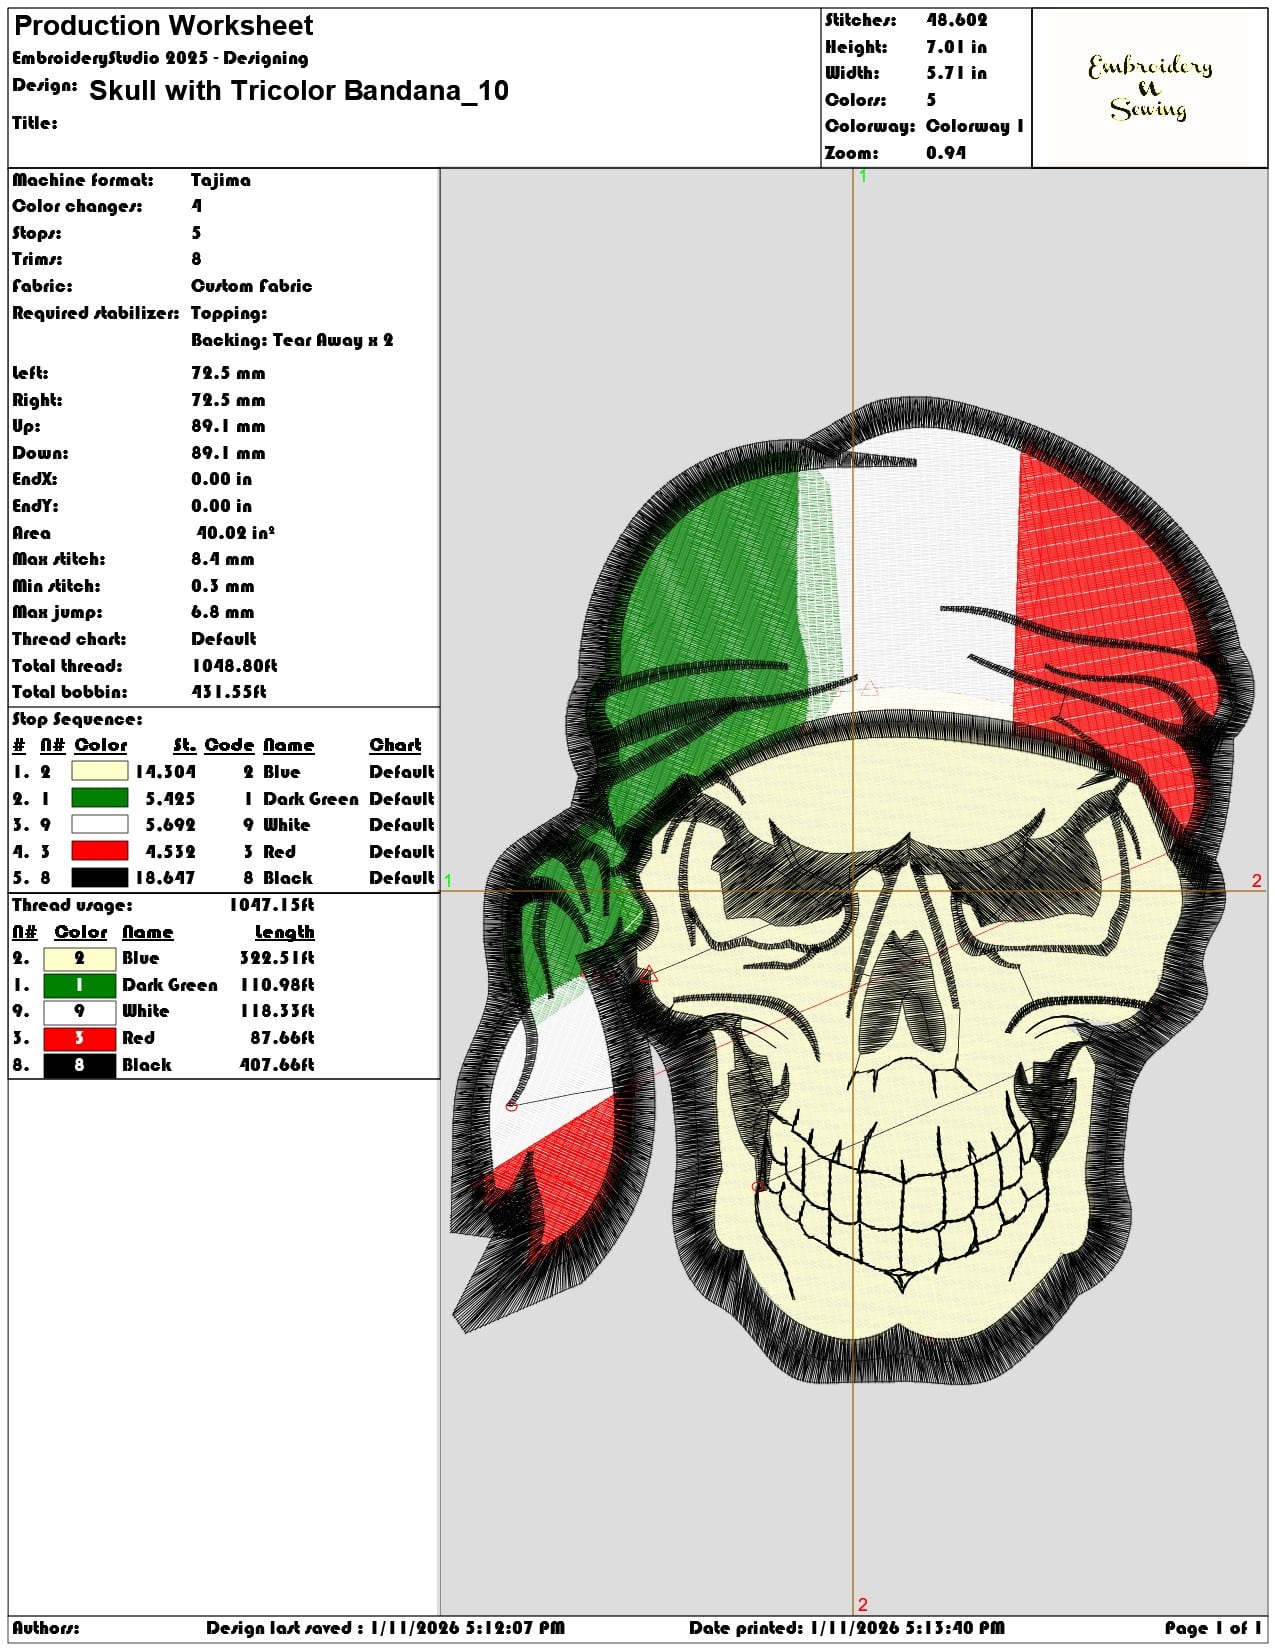Click the Backing: Tear Away x 2 text

coord(292,340)
